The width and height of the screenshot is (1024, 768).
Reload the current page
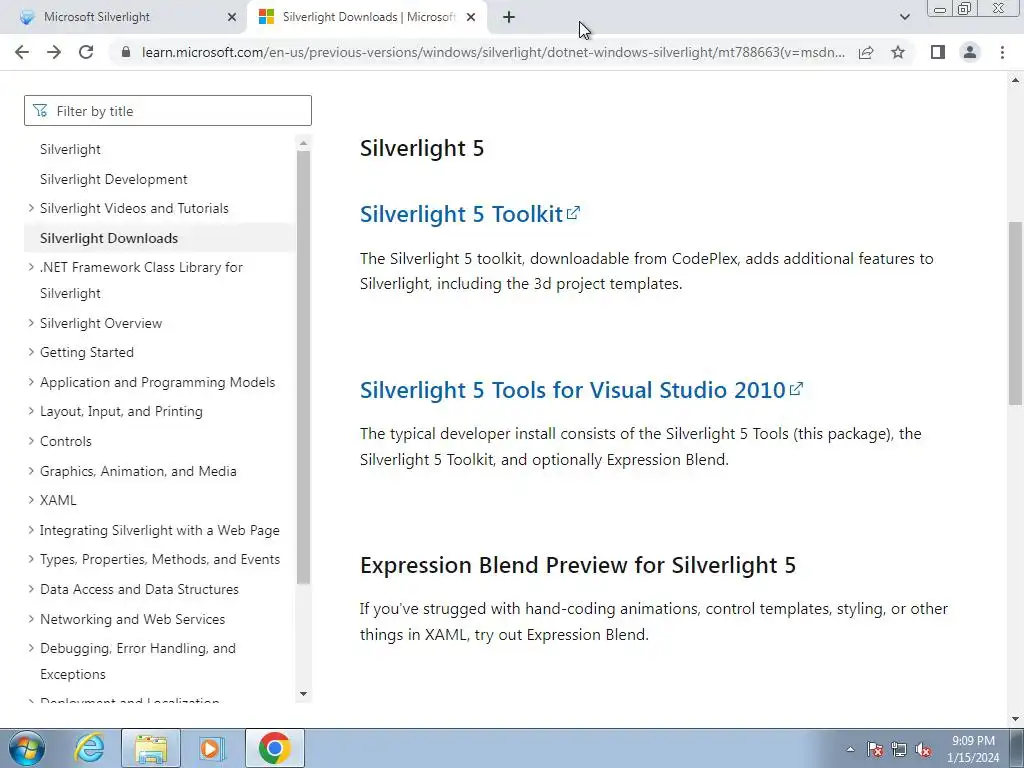[x=86, y=52]
